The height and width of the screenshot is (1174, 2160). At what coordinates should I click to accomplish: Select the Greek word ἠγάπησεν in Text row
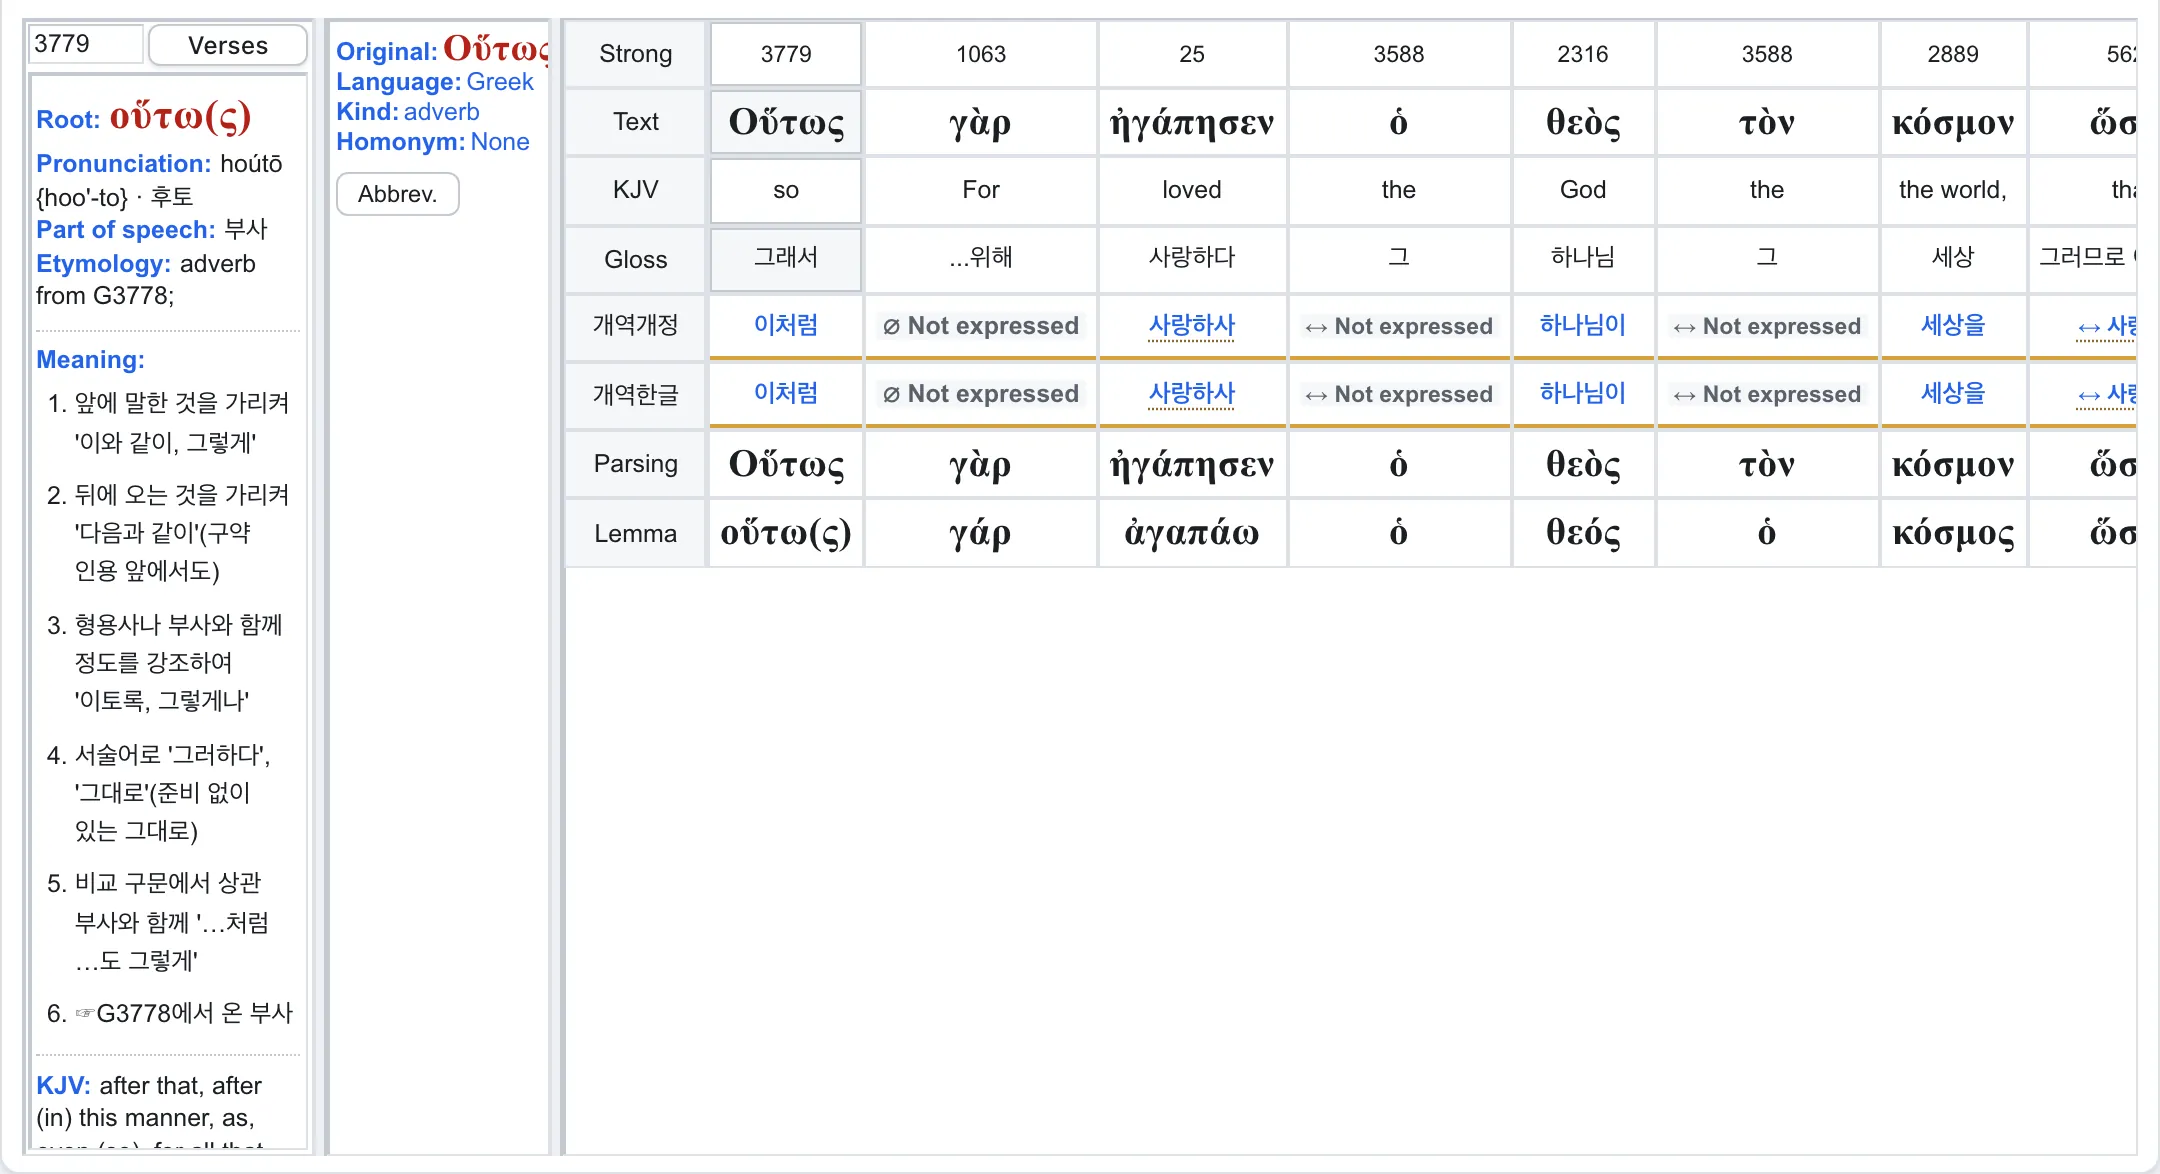pos(1192,122)
